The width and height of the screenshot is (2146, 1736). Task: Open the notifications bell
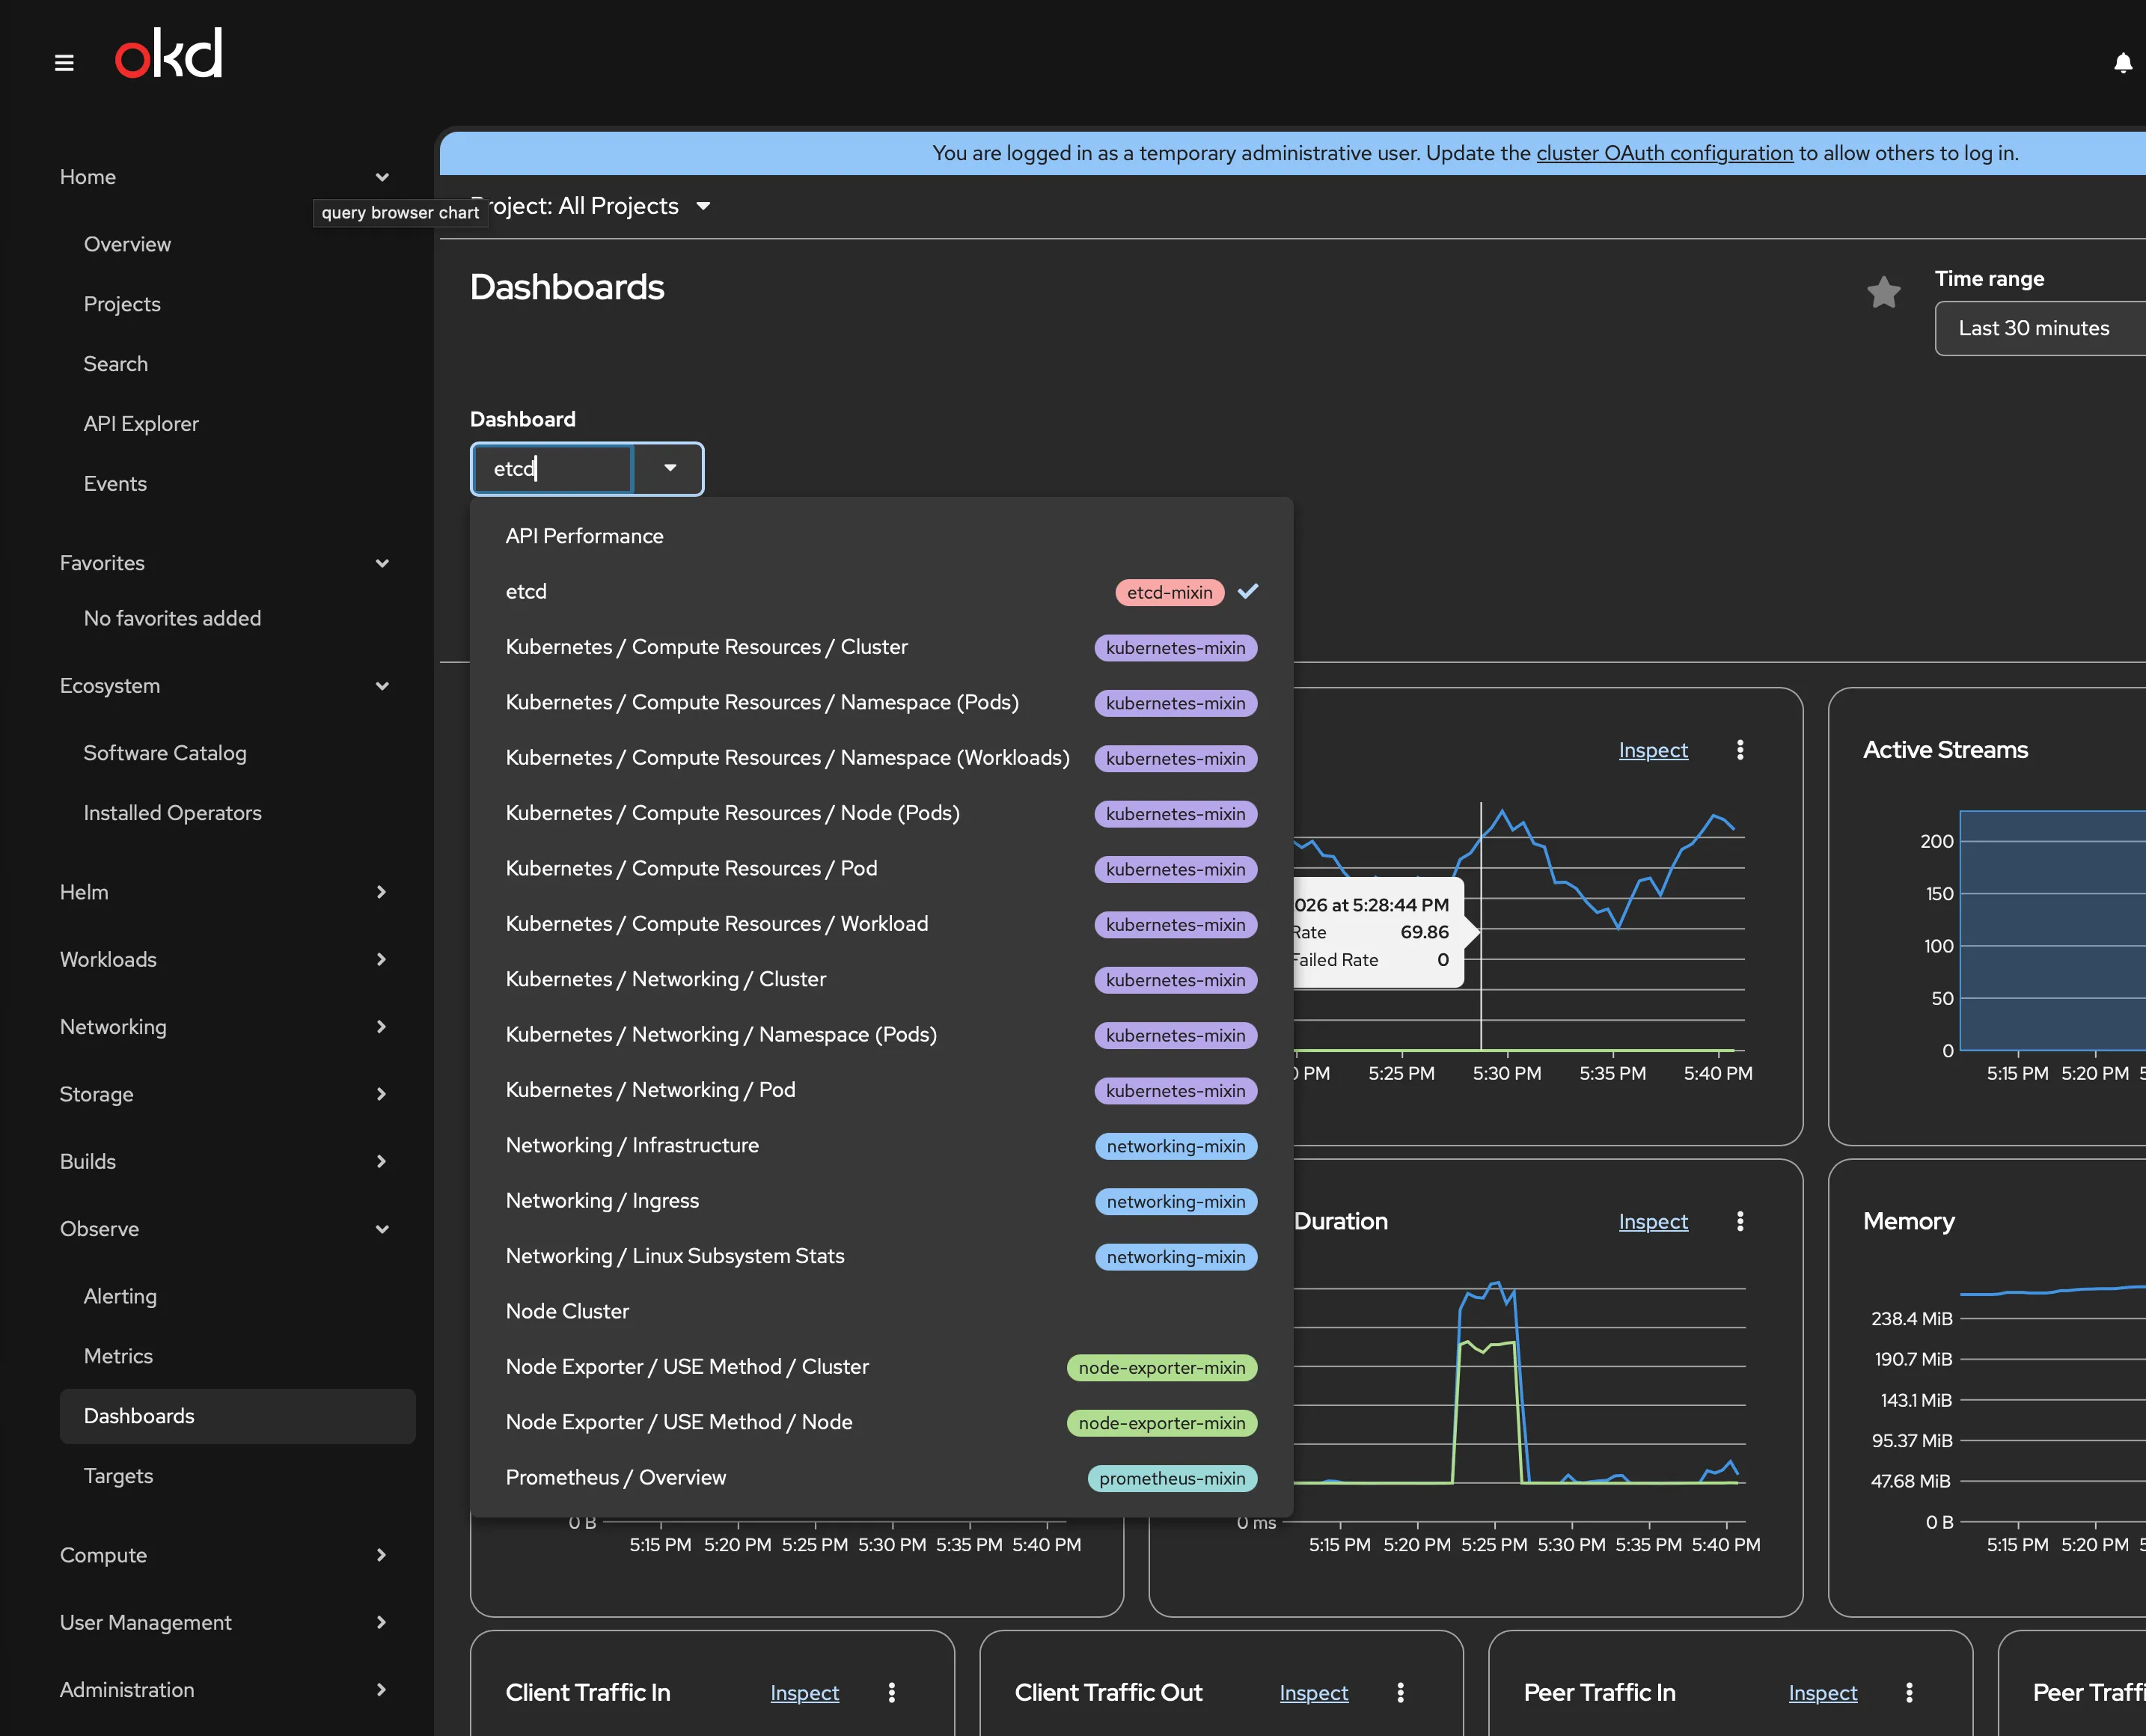click(2122, 63)
